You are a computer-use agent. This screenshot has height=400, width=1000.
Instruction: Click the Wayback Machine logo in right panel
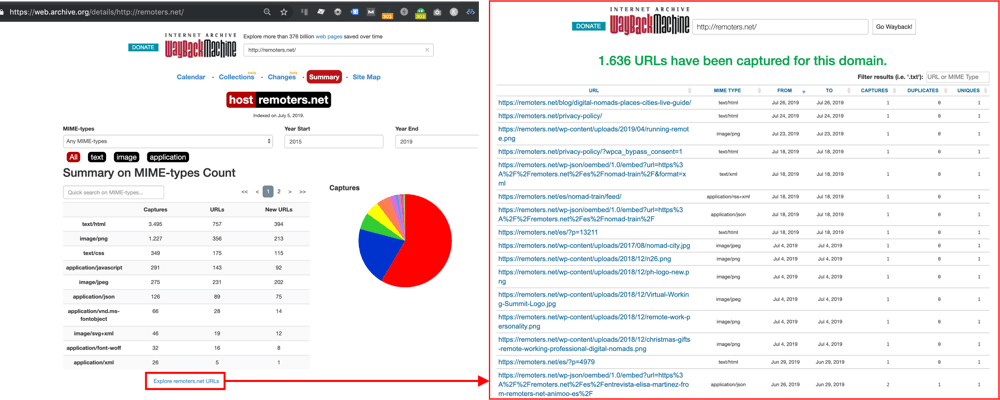click(649, 22)
